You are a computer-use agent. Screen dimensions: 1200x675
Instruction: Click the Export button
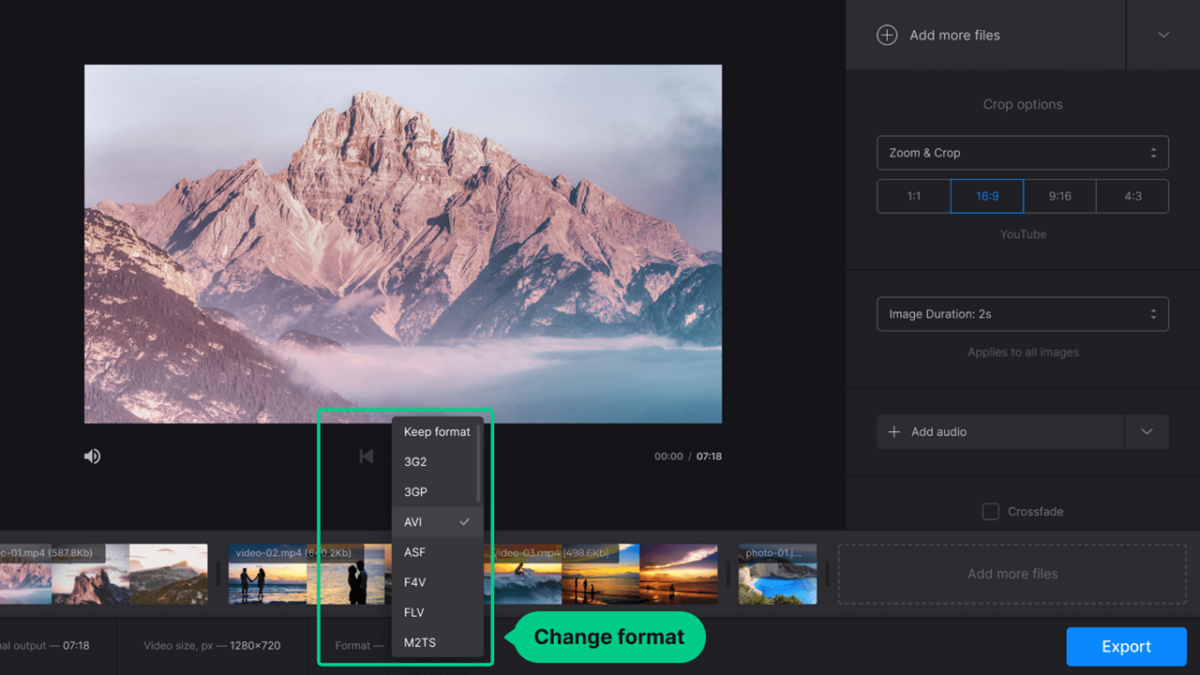[x=1126, y=646]
